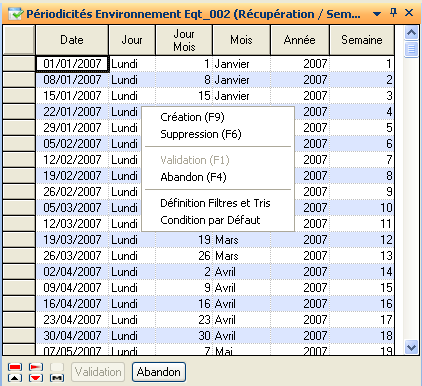Open the title bar dropdown arrow
422x386 pixels.
click(x=377, y=14)
